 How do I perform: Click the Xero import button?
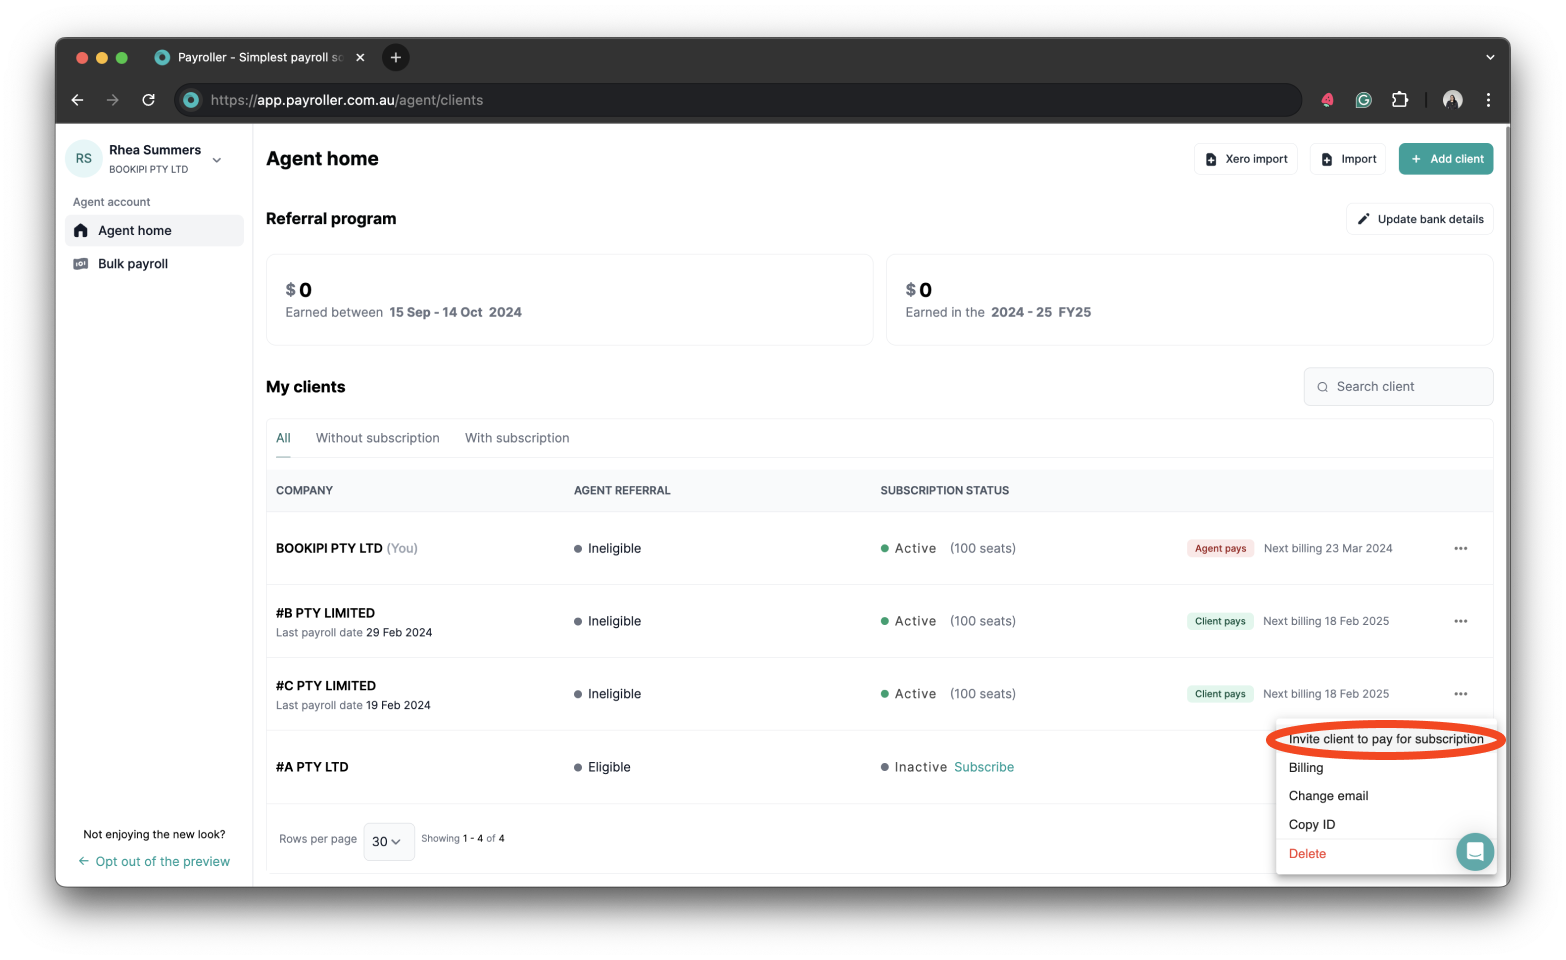pyautogui.click(x=1246, y=159)
